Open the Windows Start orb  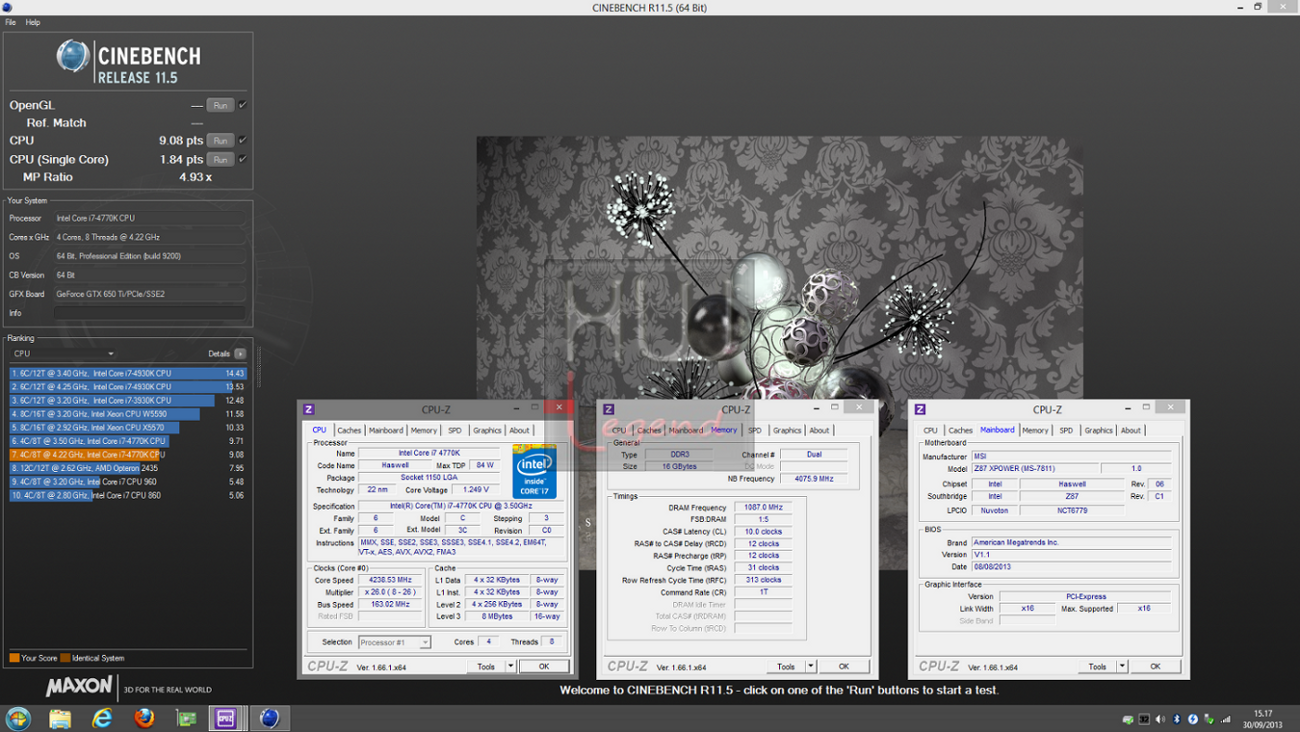coord(18,718)
